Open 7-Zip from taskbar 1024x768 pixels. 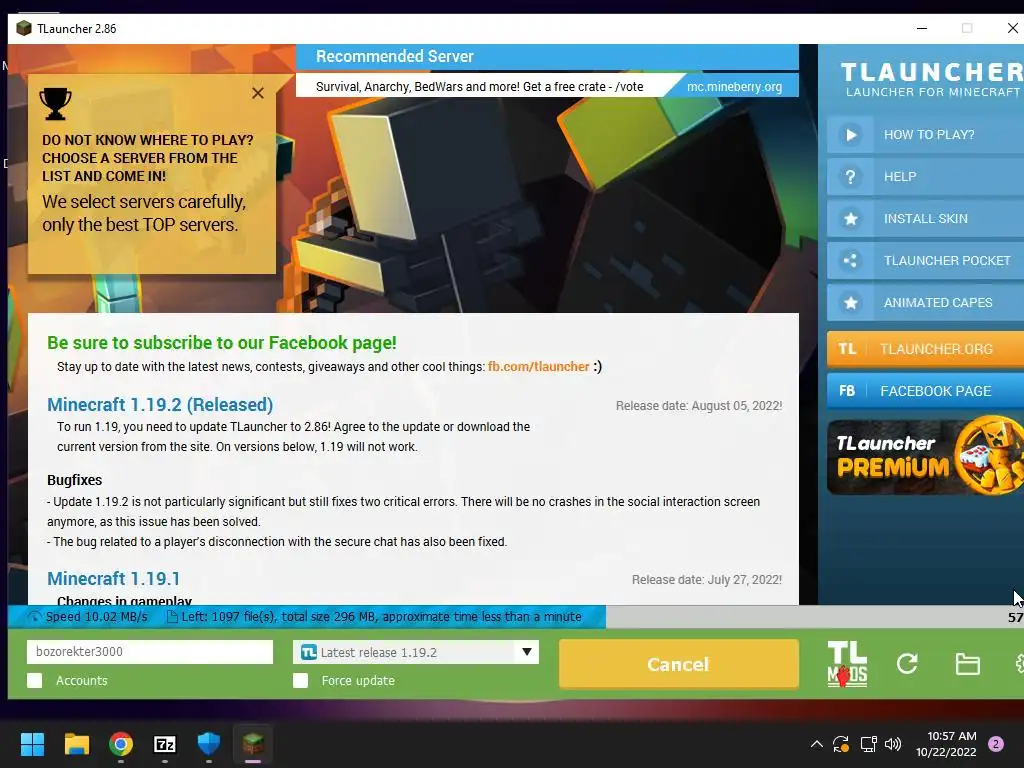tap(165, 744)
